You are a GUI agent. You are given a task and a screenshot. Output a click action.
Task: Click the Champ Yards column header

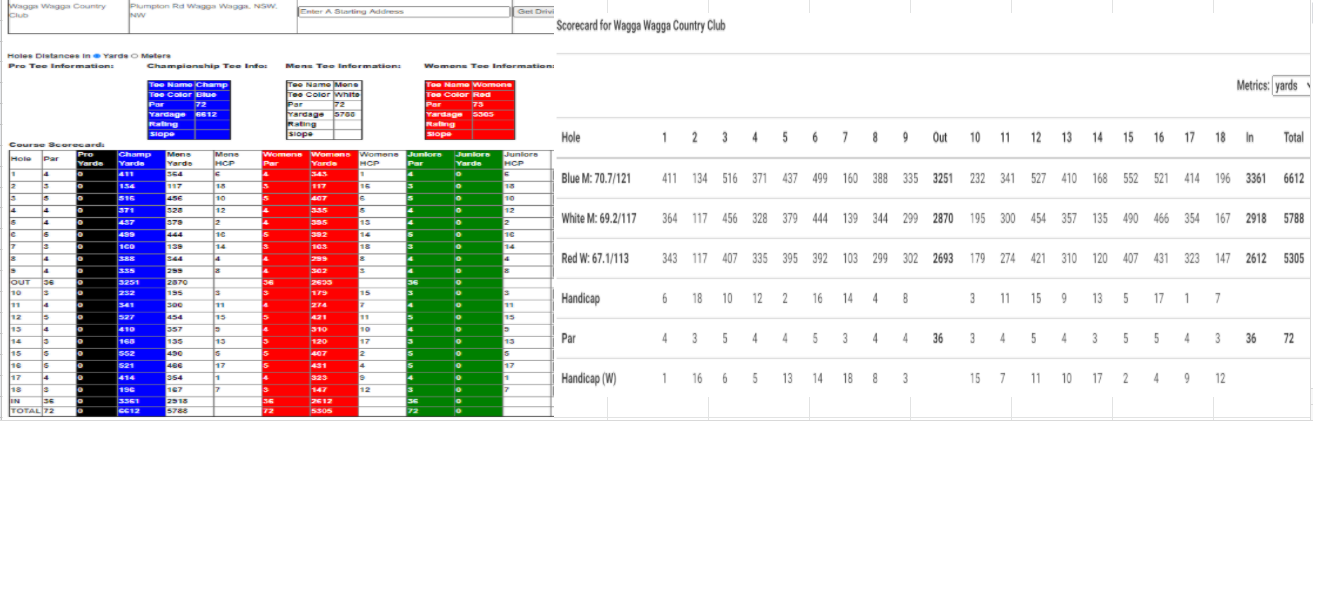(x=140, y=159)
